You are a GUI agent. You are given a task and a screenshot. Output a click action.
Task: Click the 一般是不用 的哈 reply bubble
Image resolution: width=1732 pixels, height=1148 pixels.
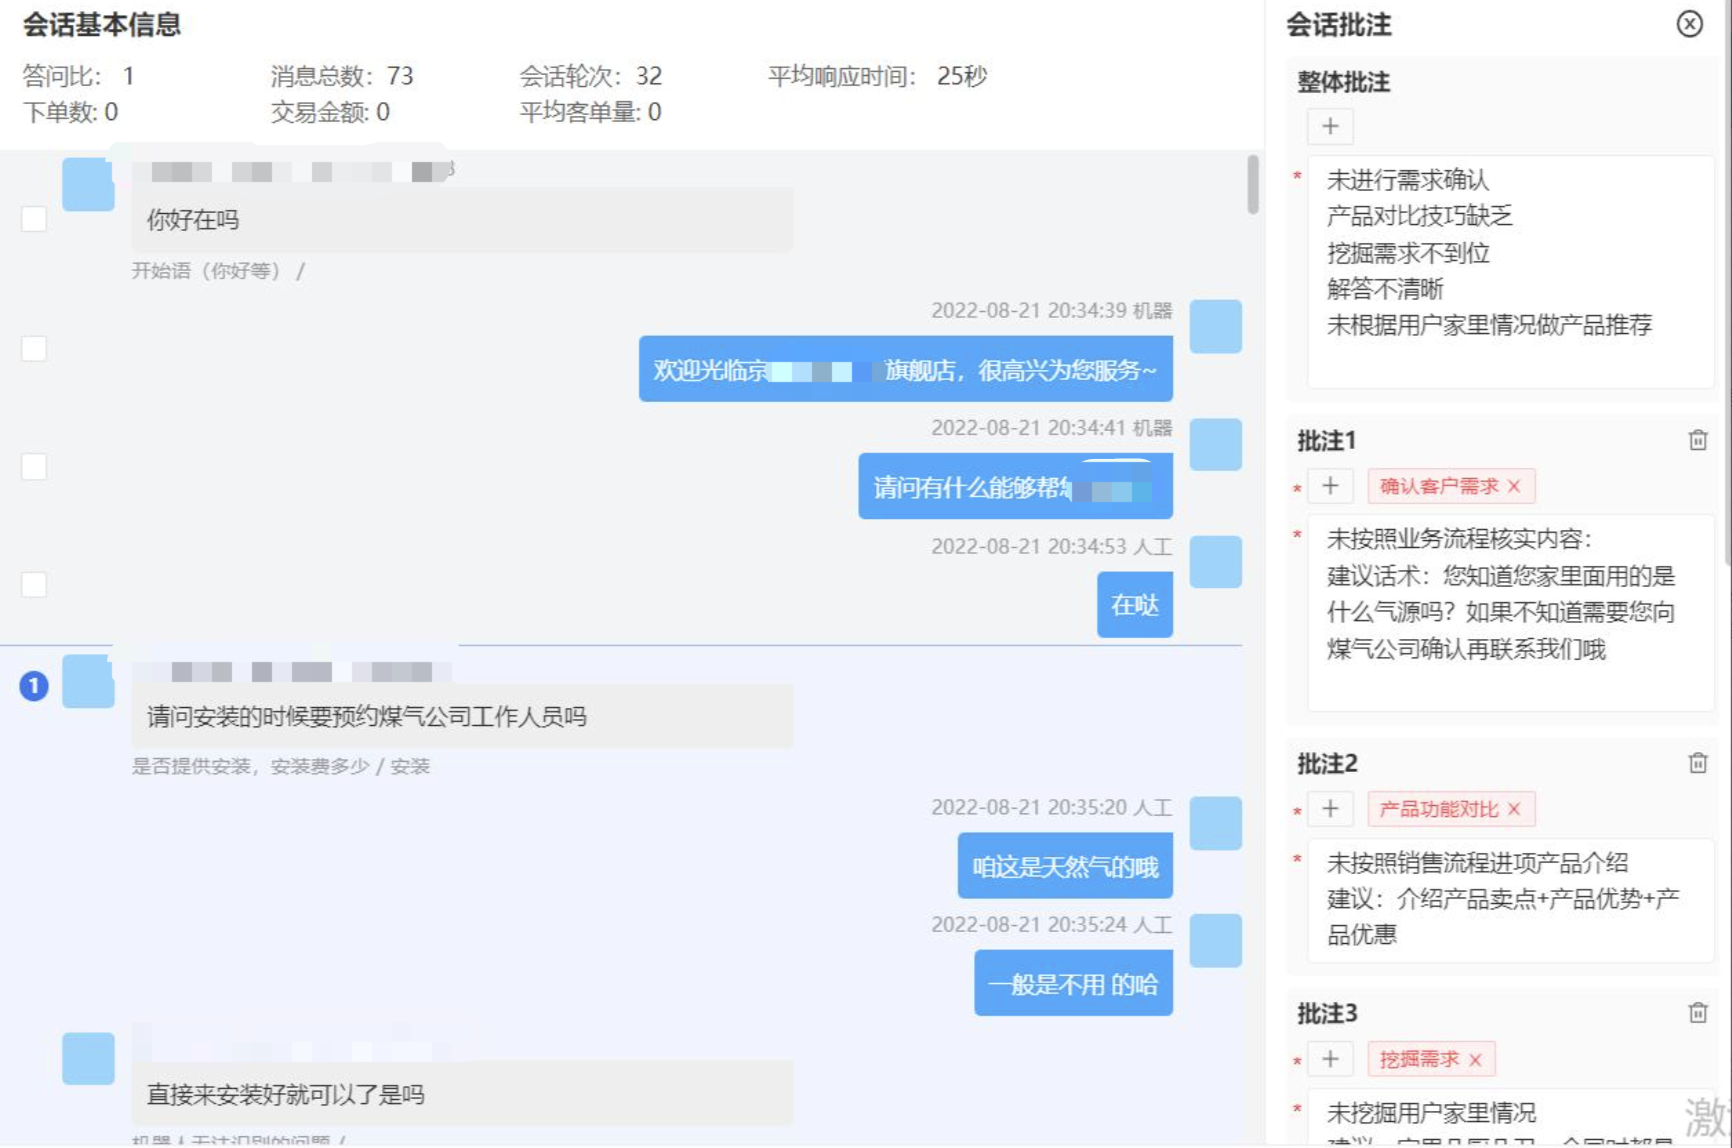point(1073,984)
